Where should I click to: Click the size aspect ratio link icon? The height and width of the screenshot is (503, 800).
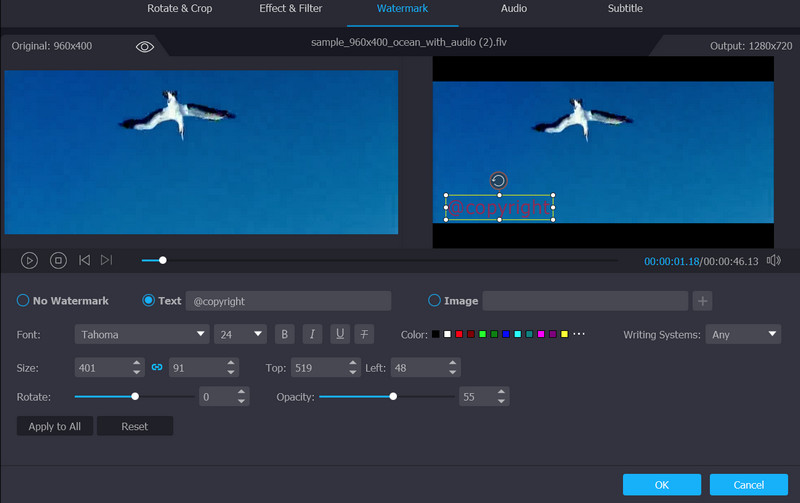click(157, 368)
